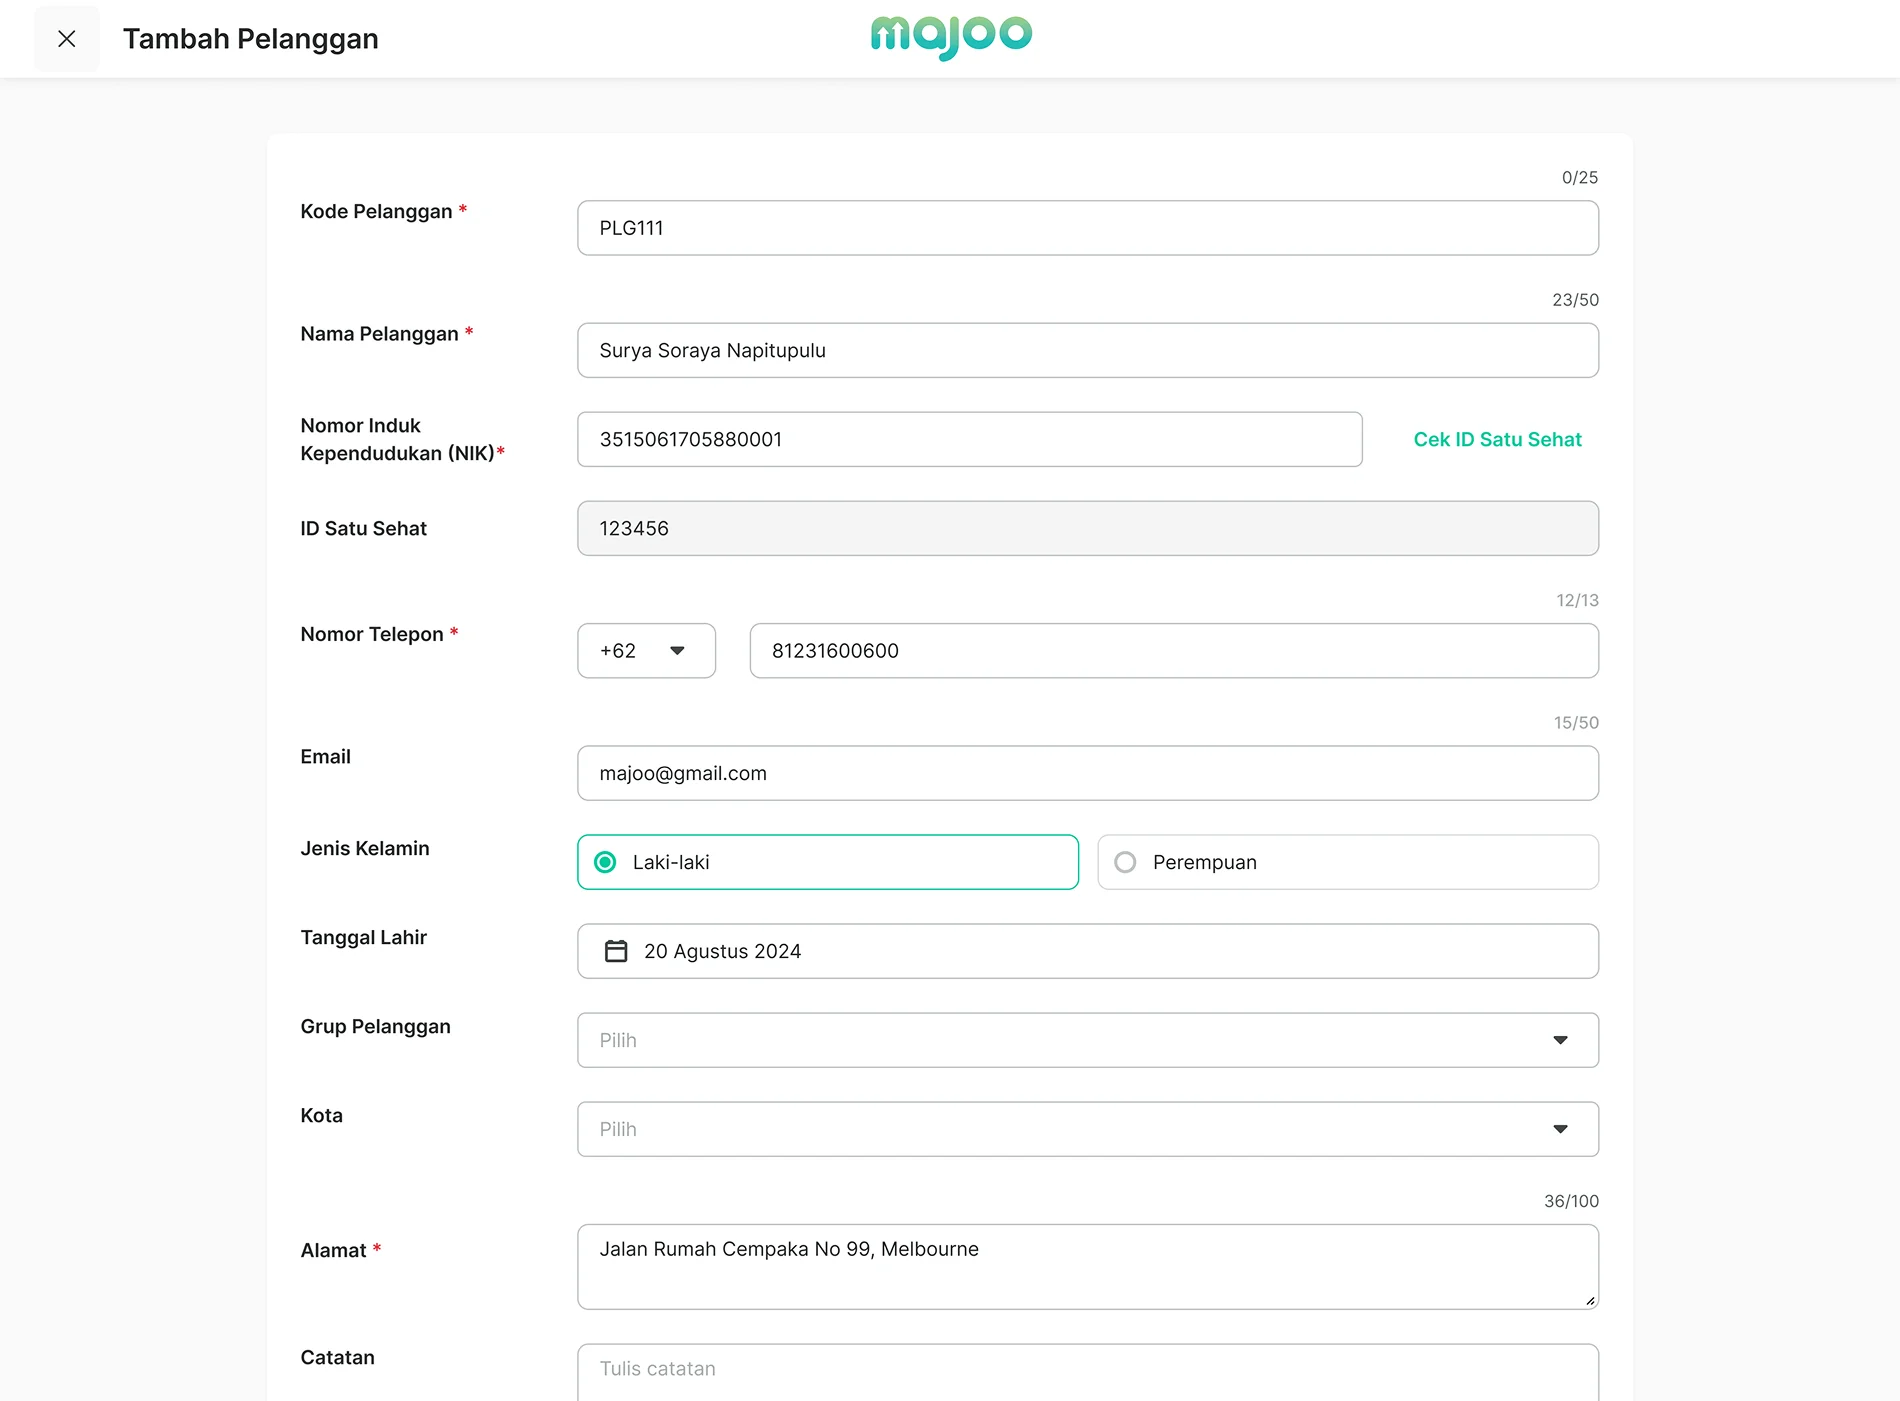Click the Catatan notes field

(x=1087, y=1371)
